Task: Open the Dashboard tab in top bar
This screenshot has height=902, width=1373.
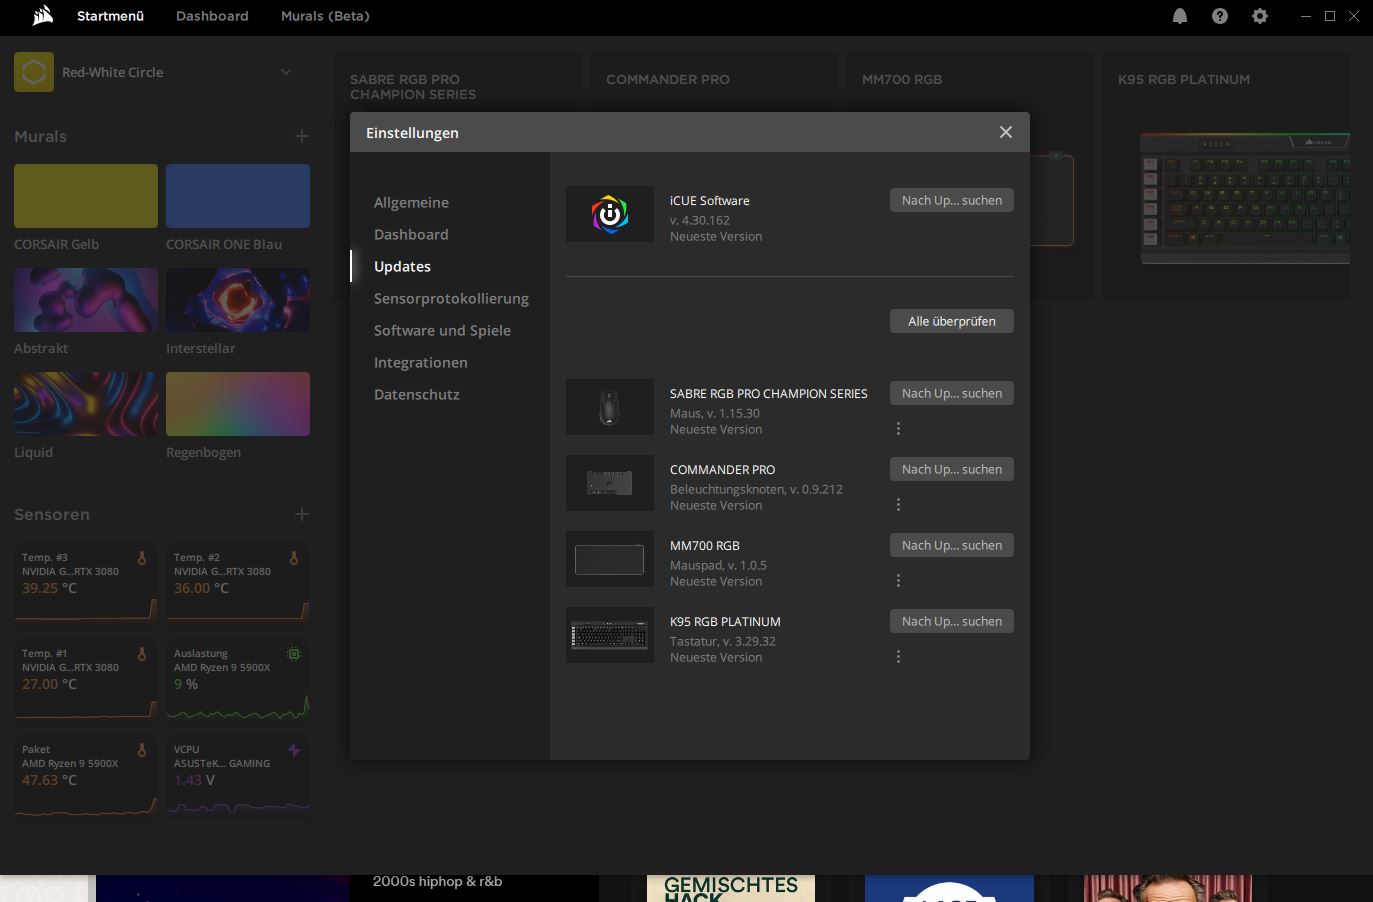Action: click(212, 16)
